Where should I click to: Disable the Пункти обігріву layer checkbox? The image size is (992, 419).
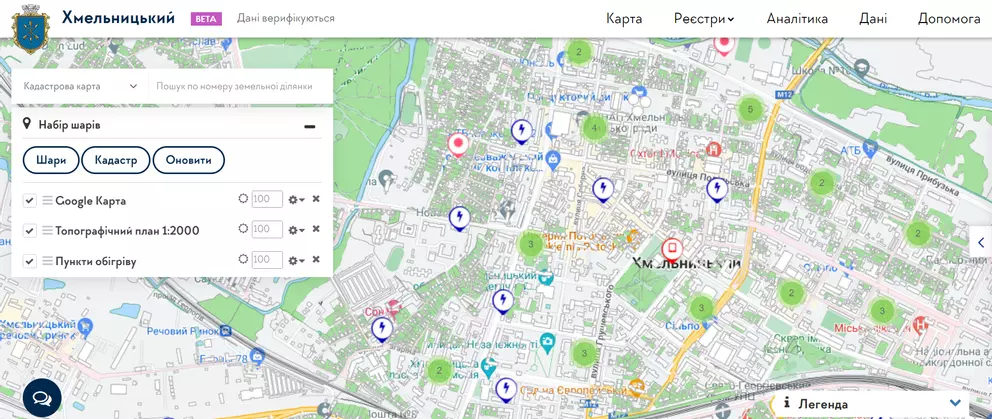pos(30,261)
